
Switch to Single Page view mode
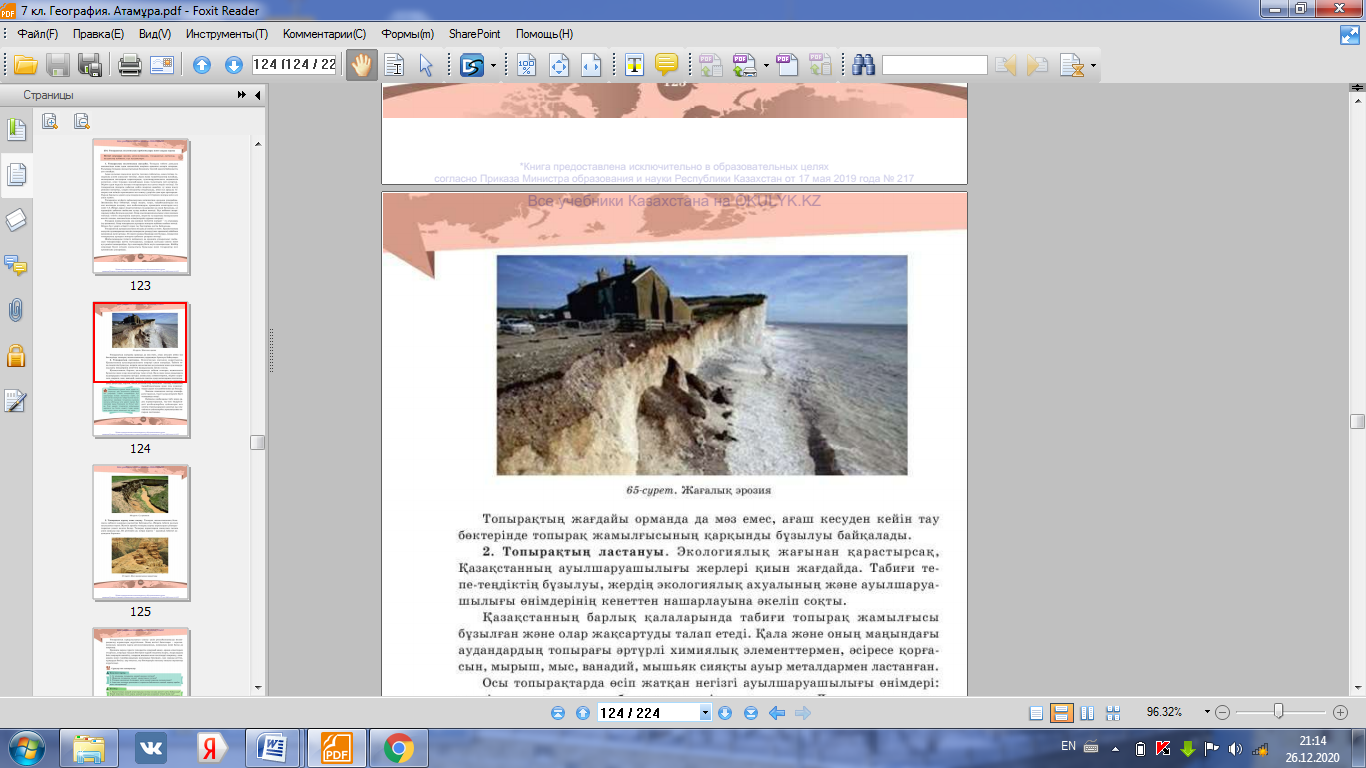point(1036,713)
